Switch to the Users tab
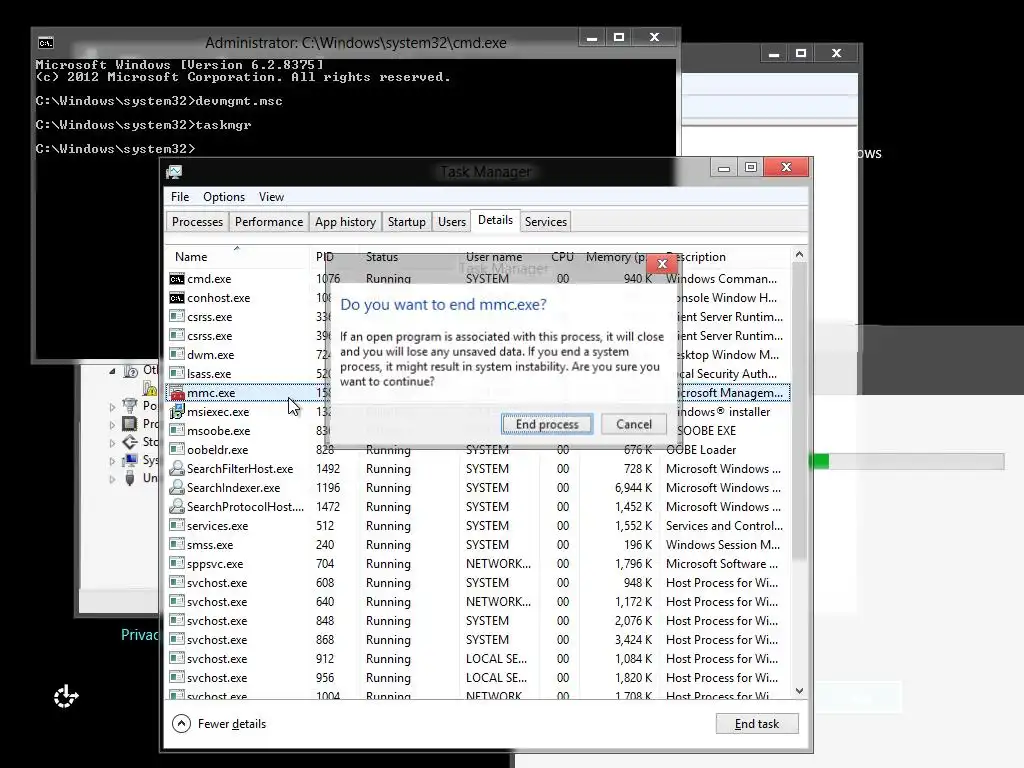The image size is (1024, 768). (x=452, y=222)
